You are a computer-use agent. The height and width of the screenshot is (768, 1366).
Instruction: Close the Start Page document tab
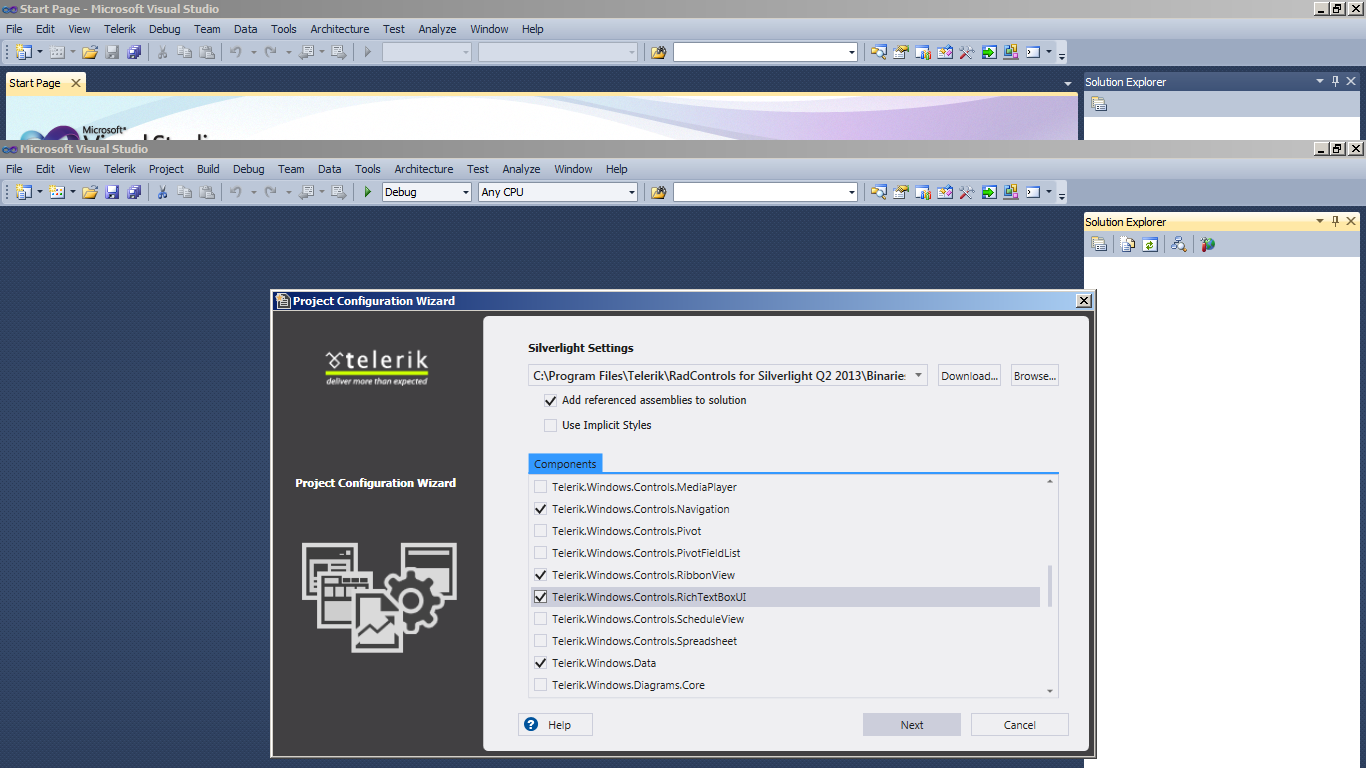tap(76, 83)
